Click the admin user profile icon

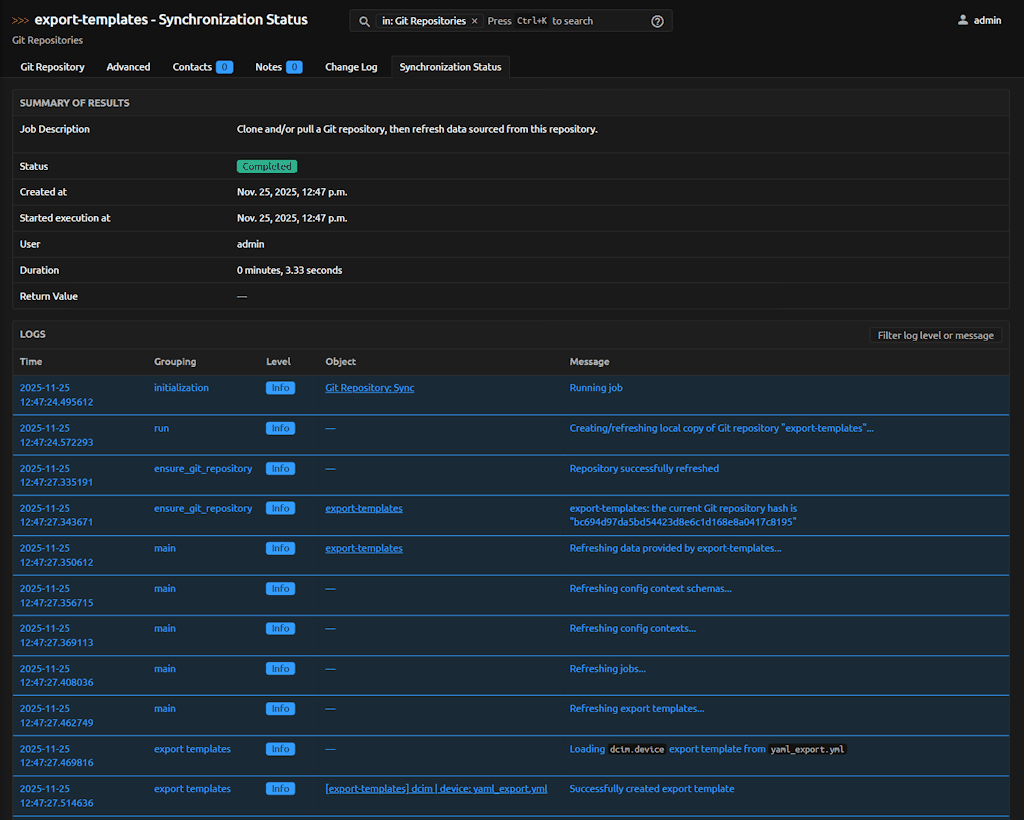[963, 20]
